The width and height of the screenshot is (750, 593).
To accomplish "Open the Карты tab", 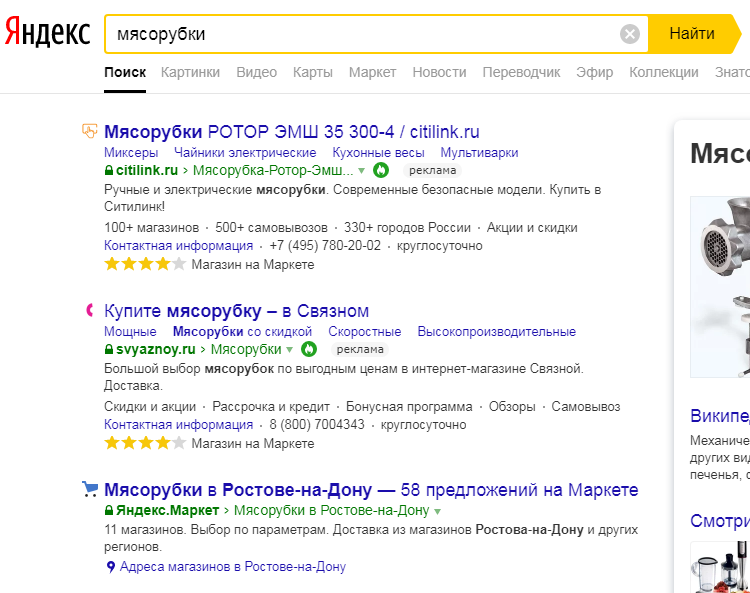I will (x=312, y=72).
